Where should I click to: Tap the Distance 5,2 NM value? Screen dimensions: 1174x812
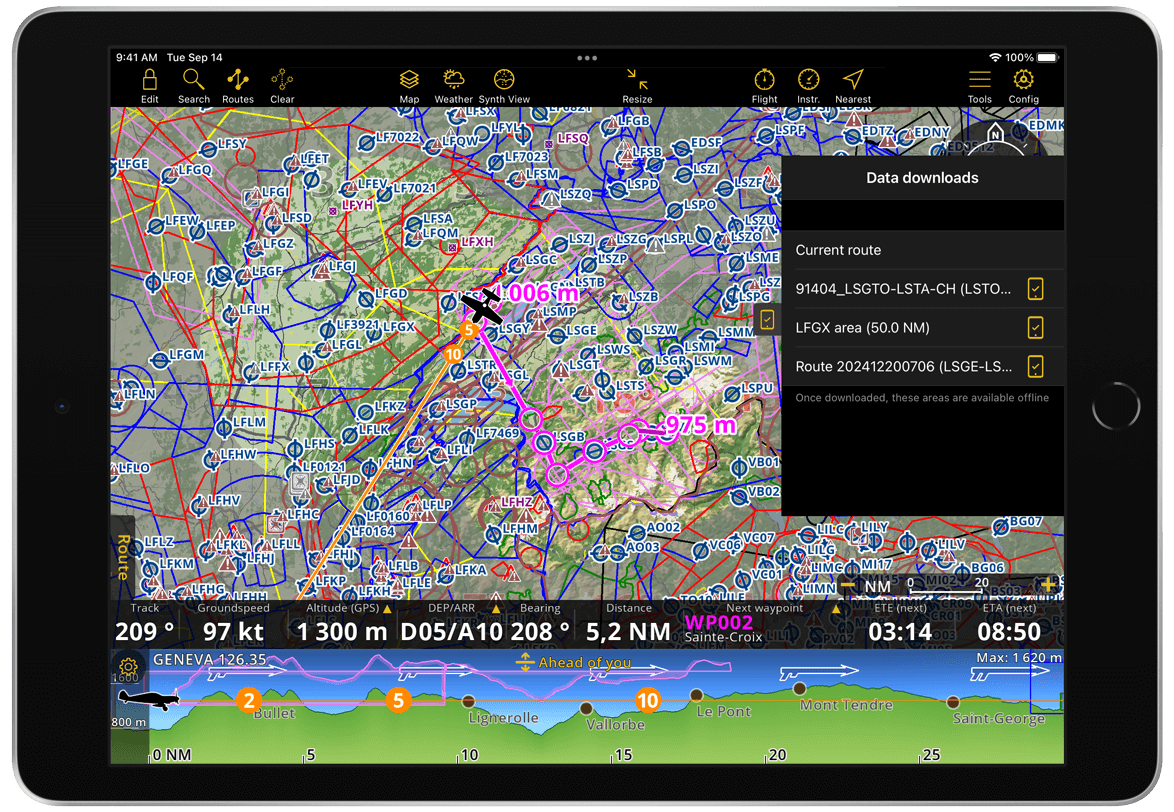628,632
